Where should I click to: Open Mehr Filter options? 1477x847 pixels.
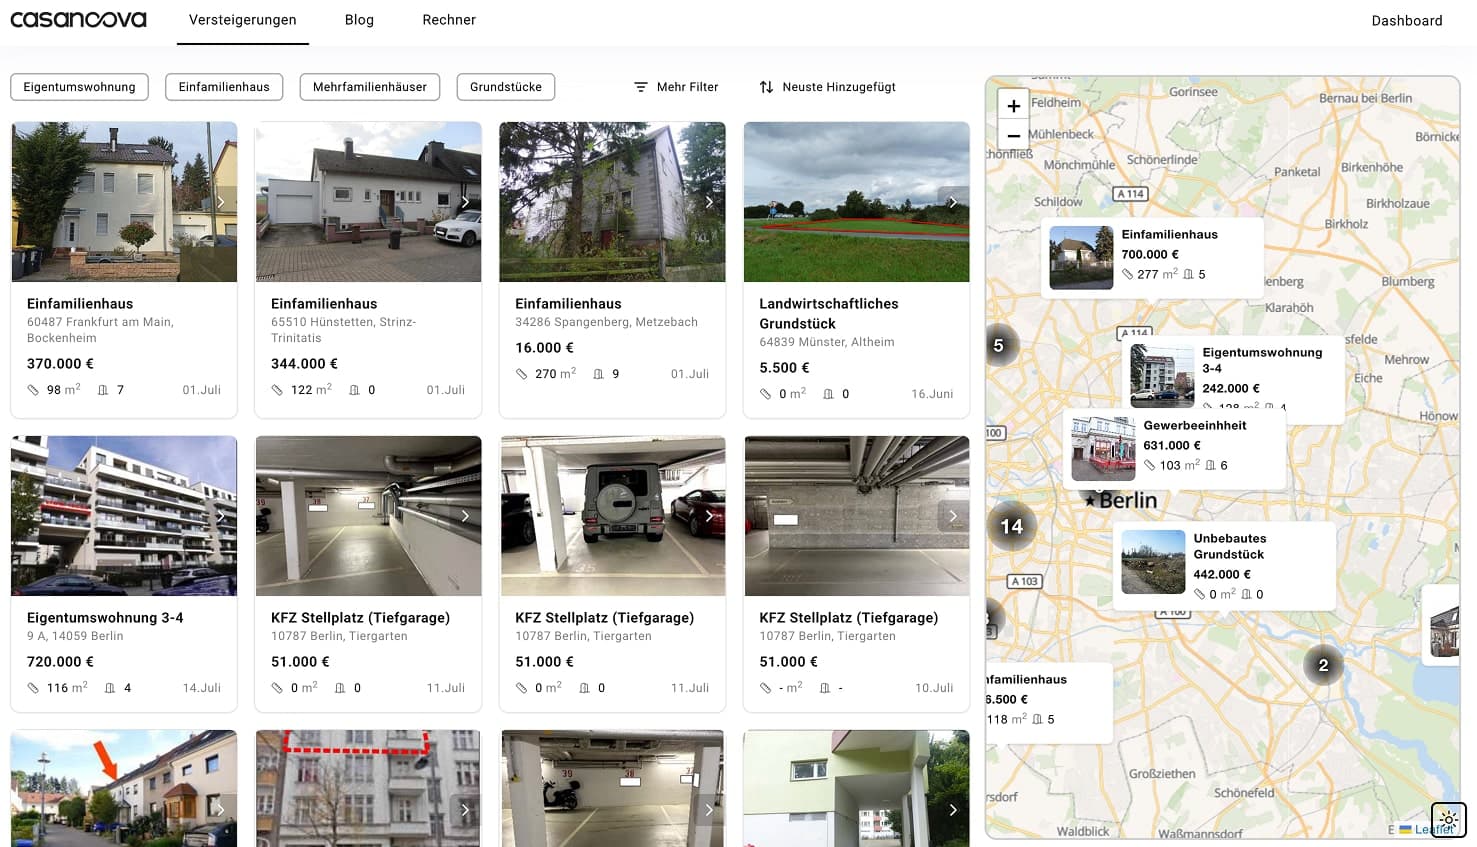click(677, 87)
